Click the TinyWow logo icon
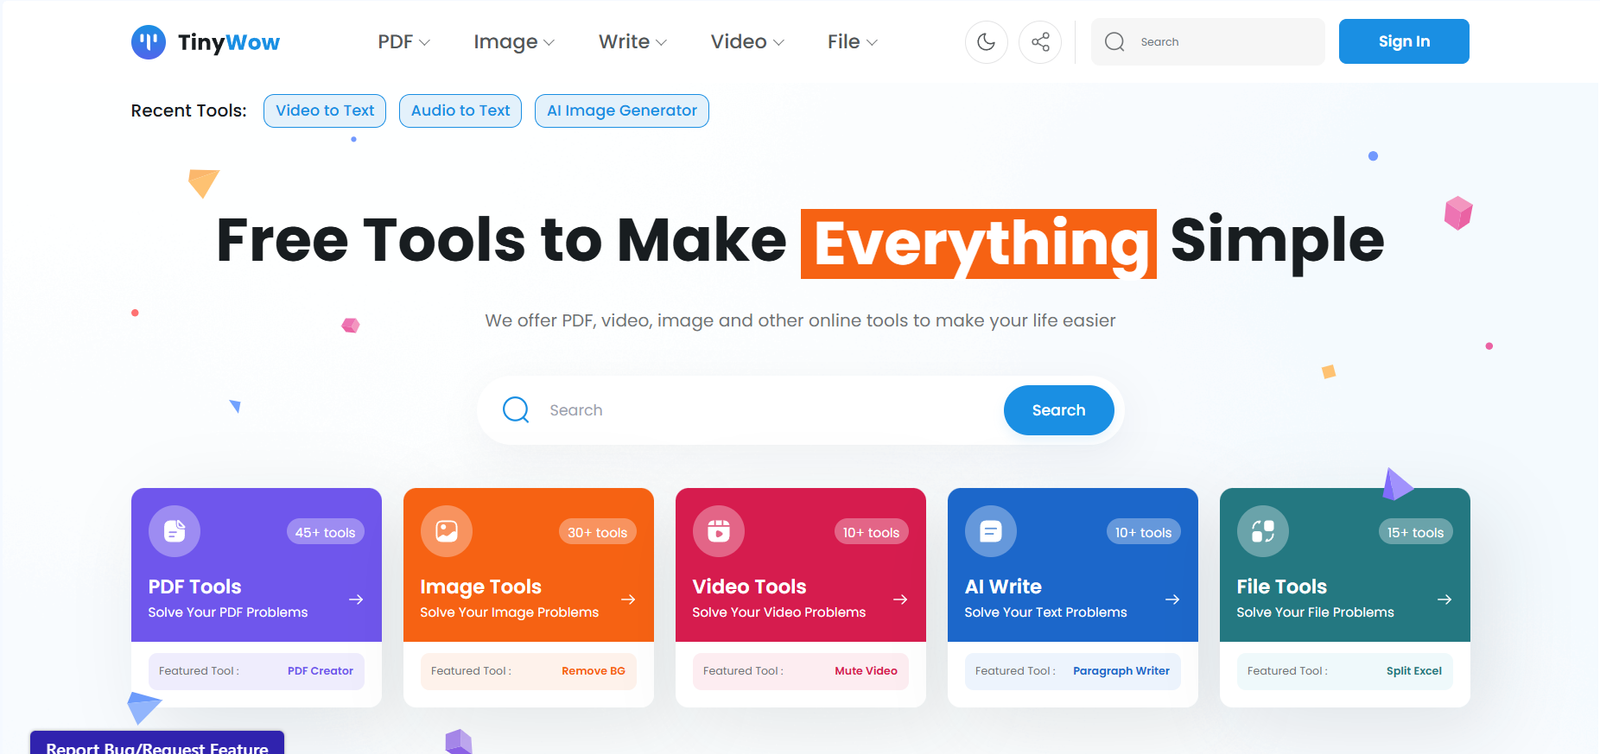This screenshot has width=1600, height=754. click(x=148, y=42)
